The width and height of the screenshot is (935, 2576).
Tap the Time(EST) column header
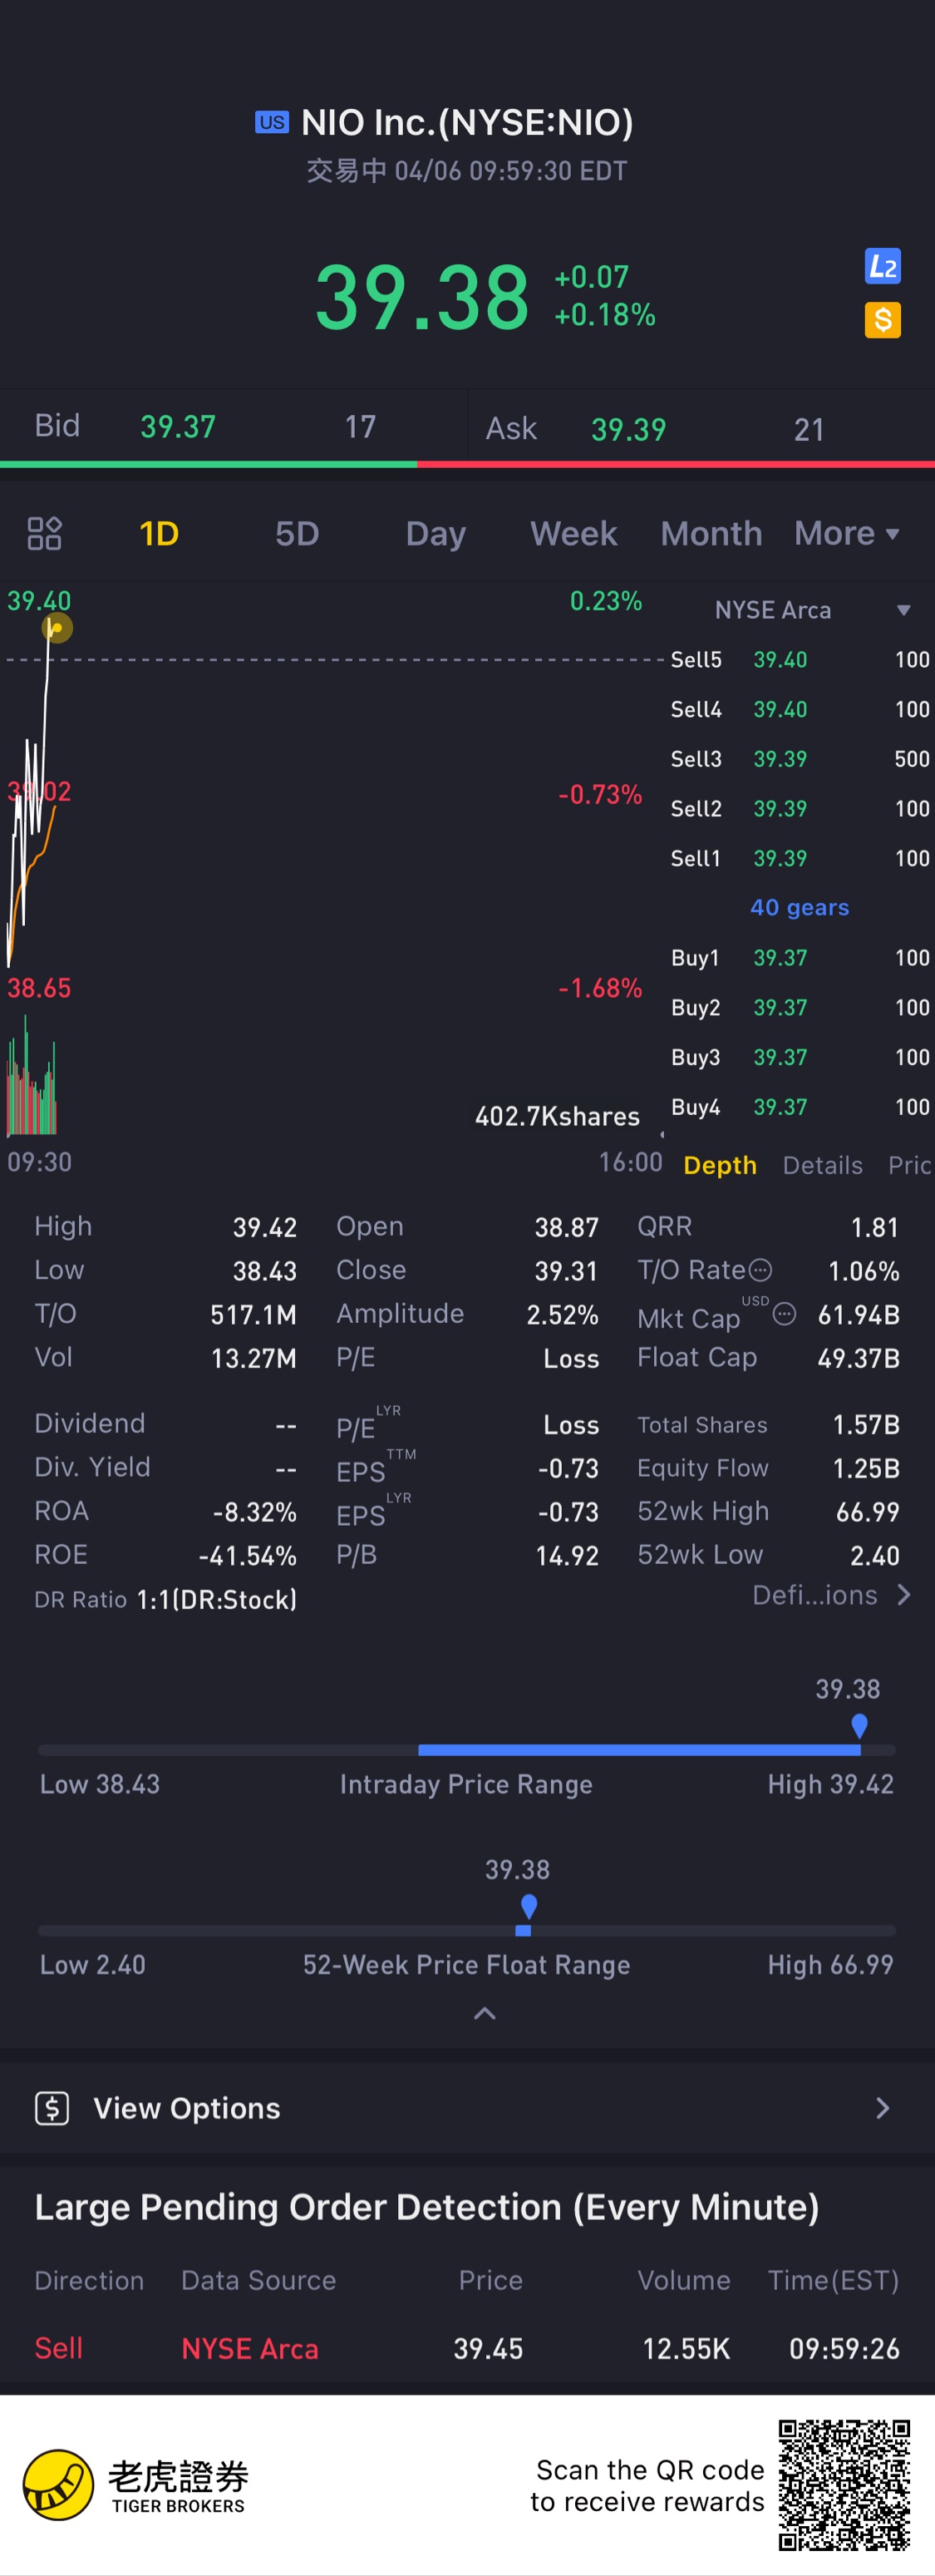tap(833, 2280)
